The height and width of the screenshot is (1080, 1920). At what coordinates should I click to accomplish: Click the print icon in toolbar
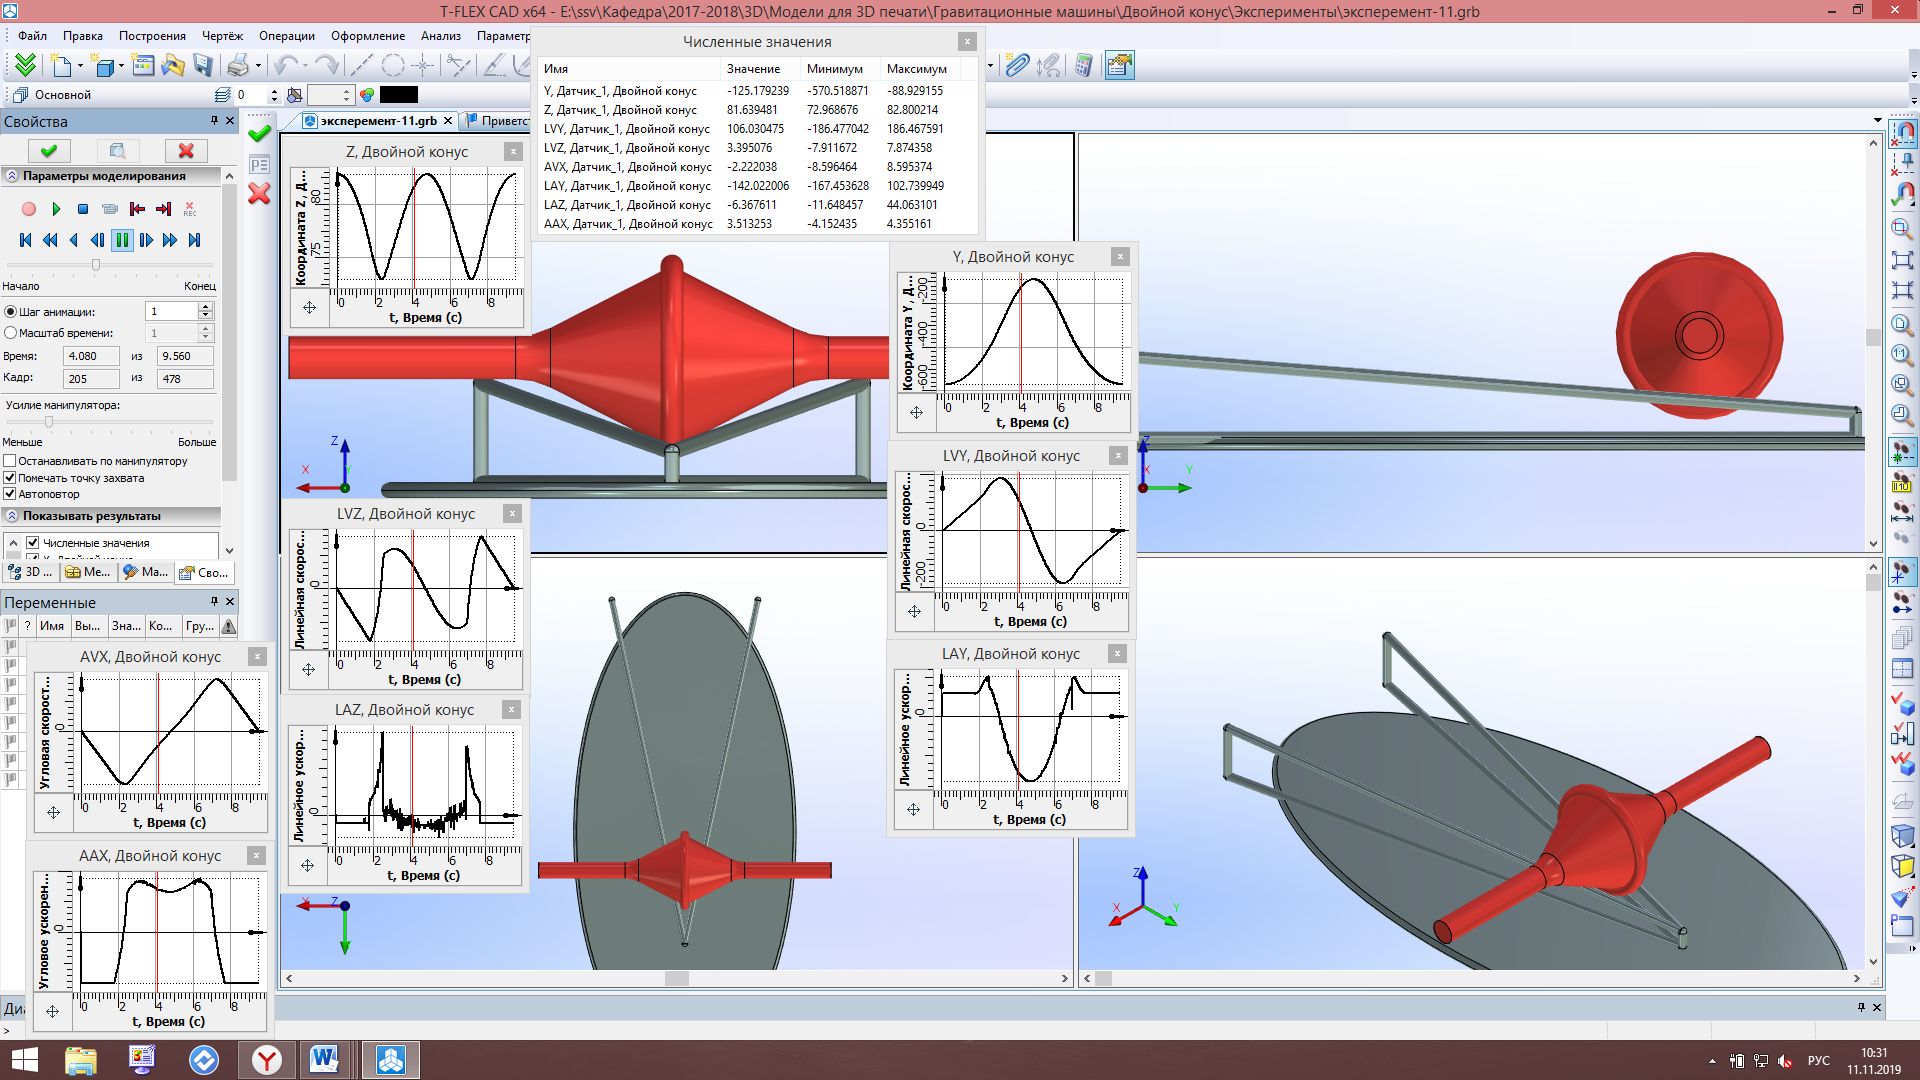coord(237,66)
